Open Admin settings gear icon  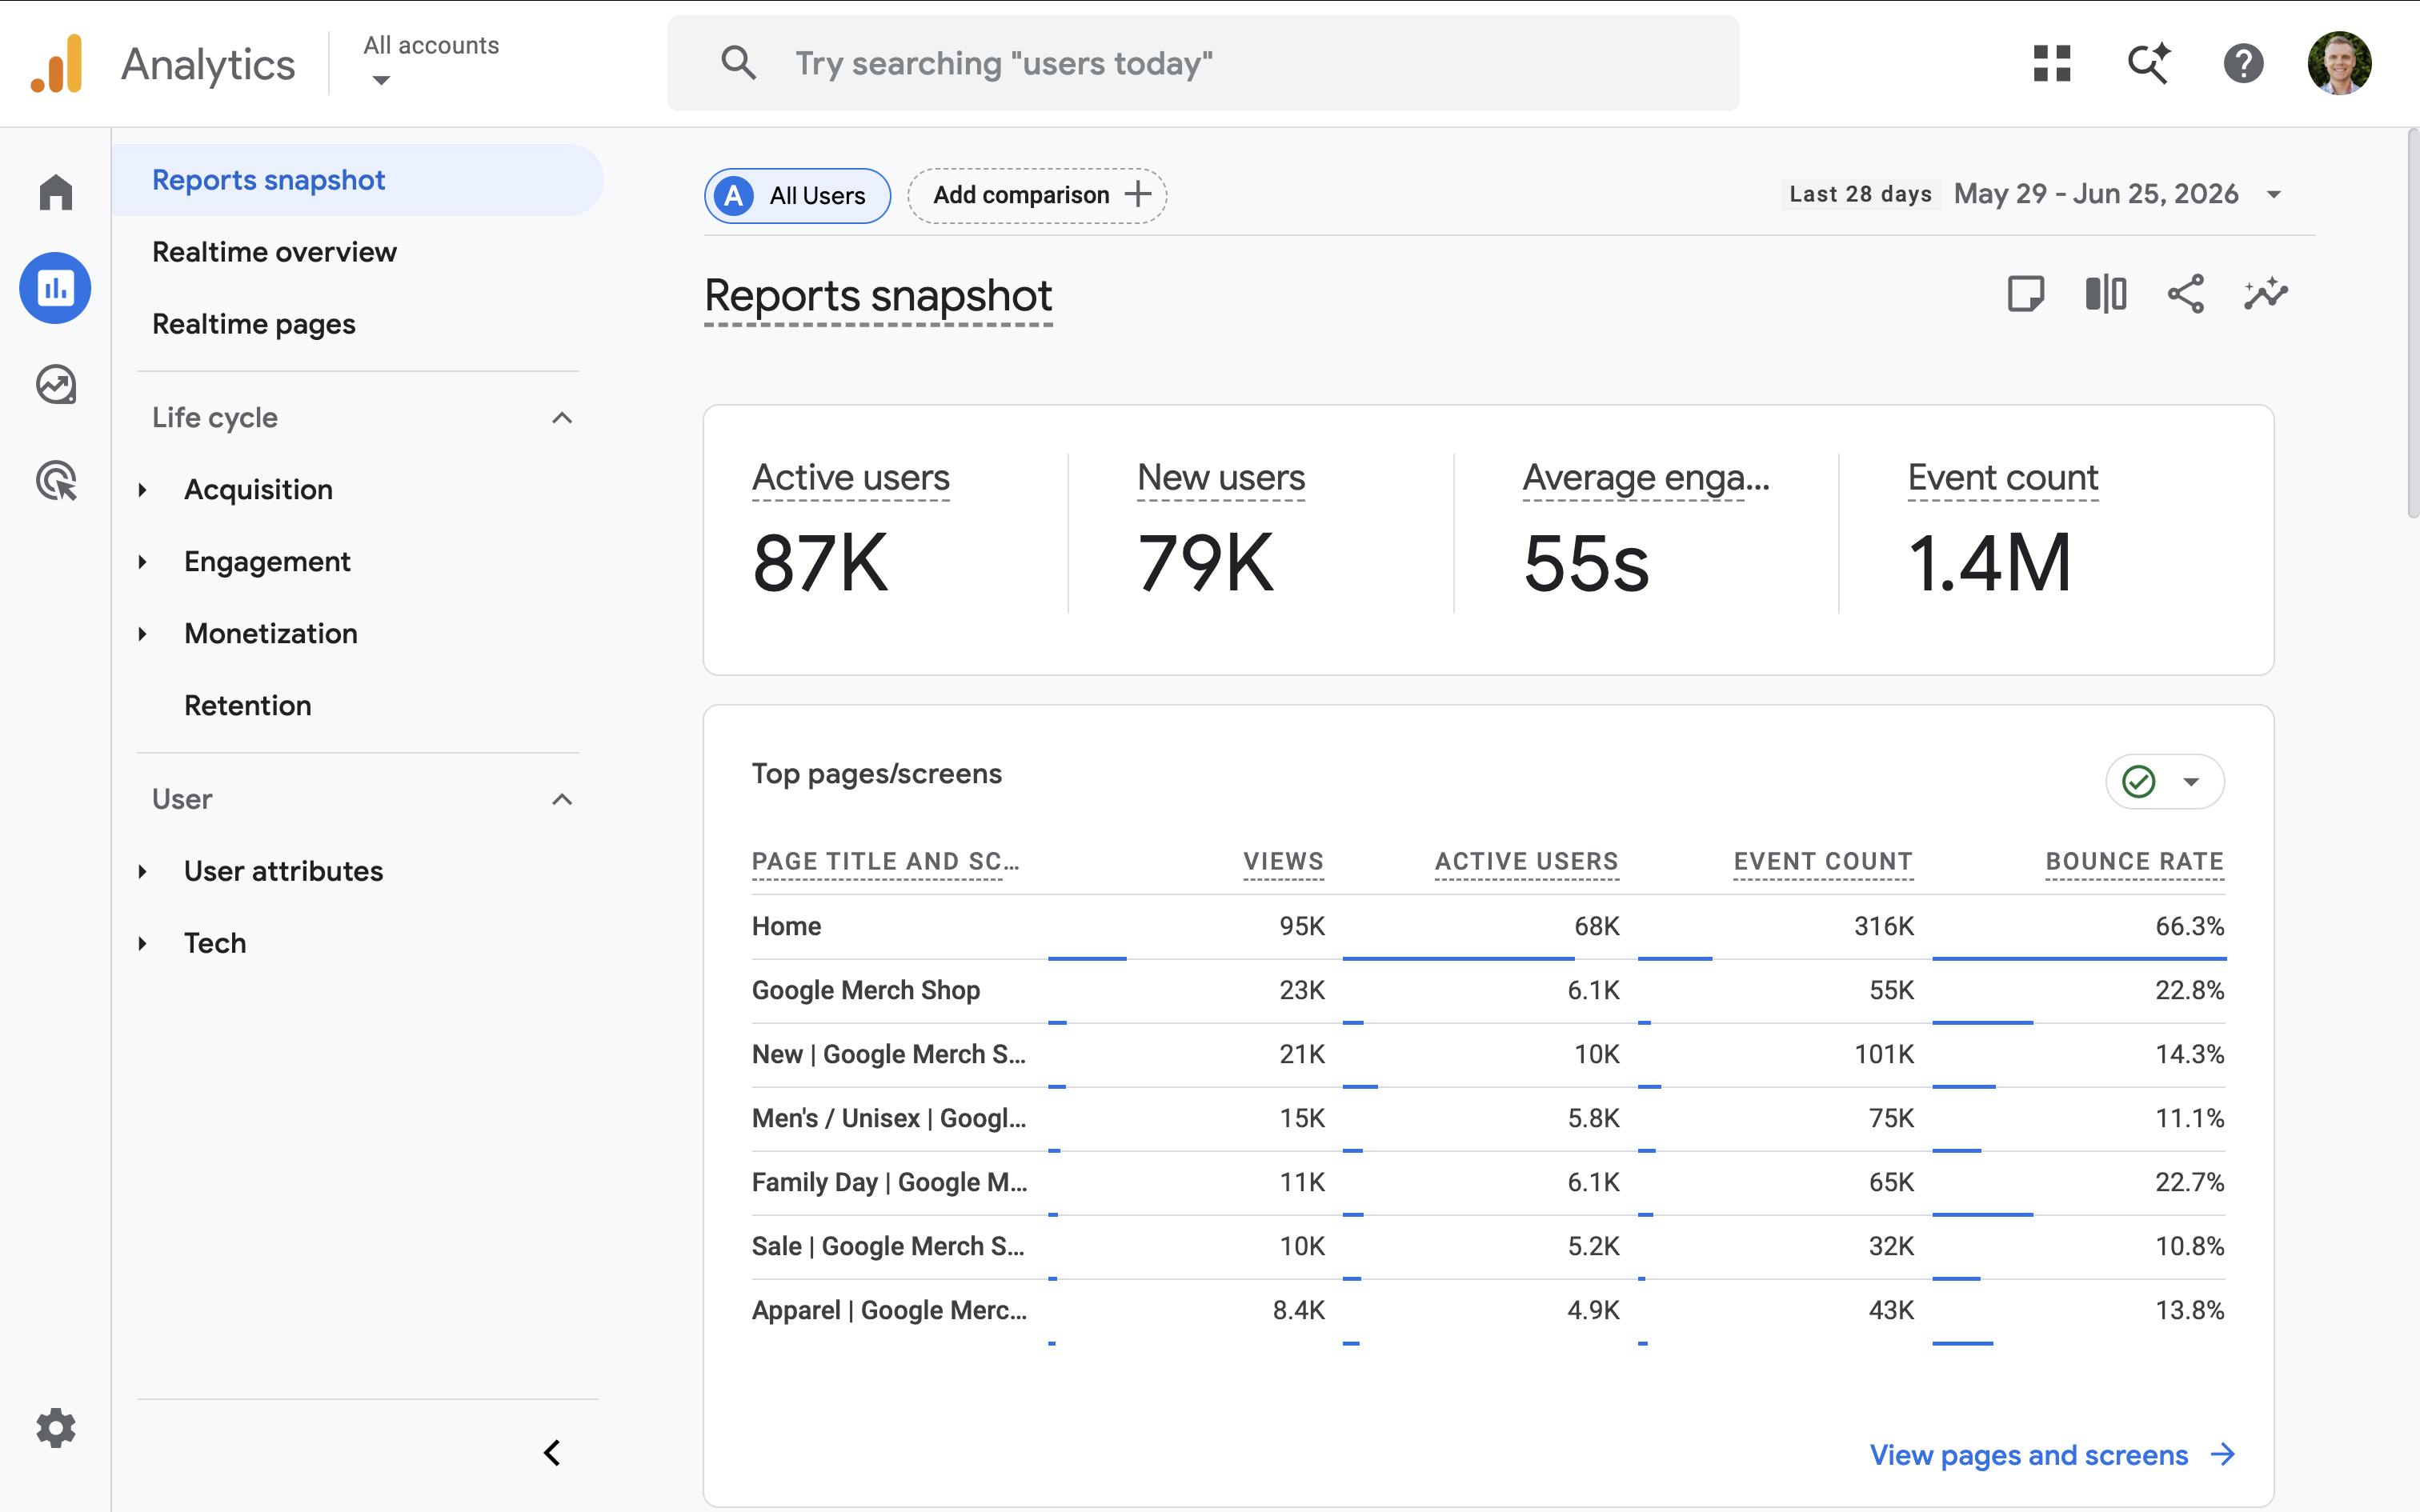click(x=56, y=1428)
